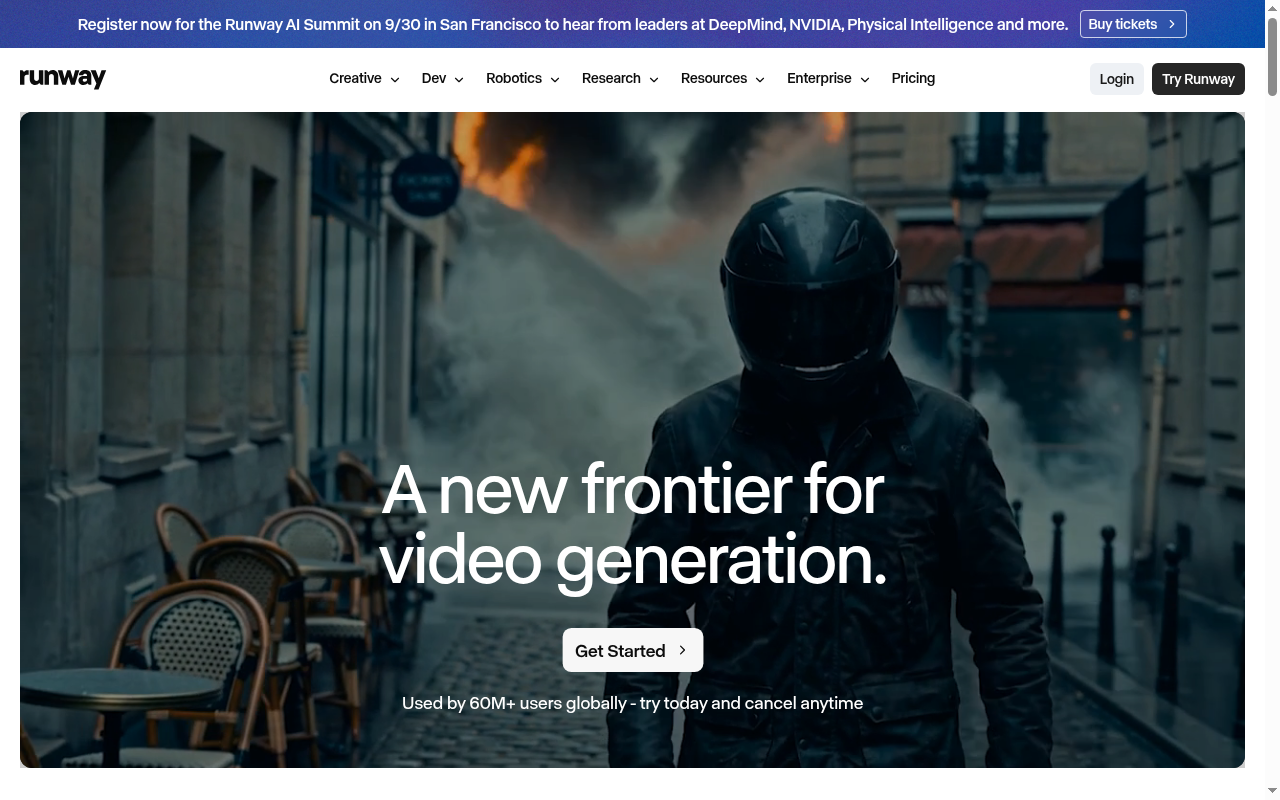The width and height of the screenshot is (1280, 800).
Task: Click the Login button
Action: (1117, 79)
